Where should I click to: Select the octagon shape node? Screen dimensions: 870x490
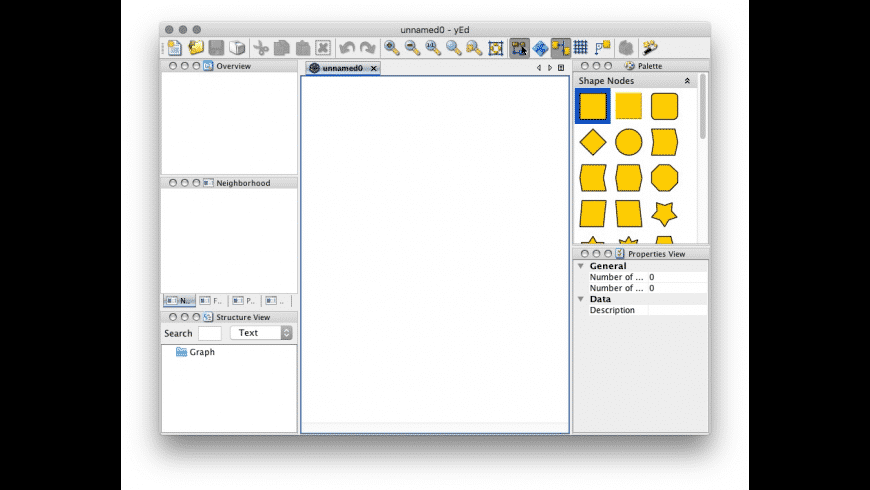coord(664,178)
